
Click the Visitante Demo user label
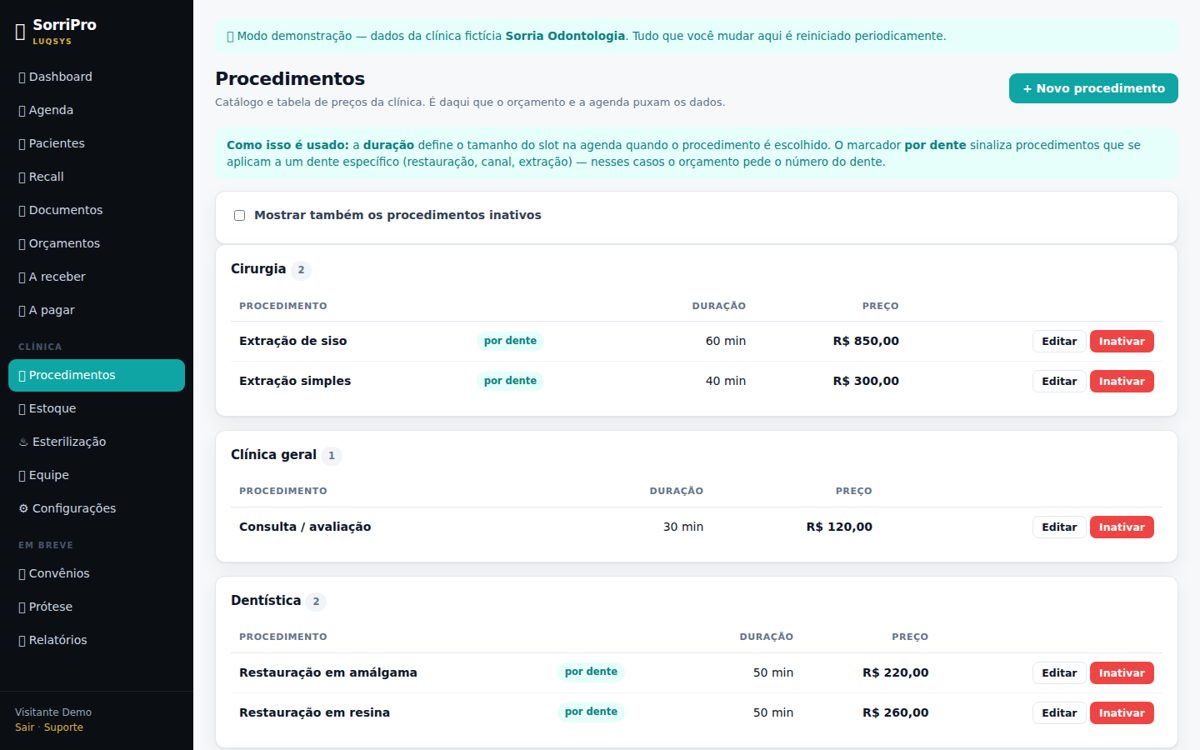click(53, 712)
